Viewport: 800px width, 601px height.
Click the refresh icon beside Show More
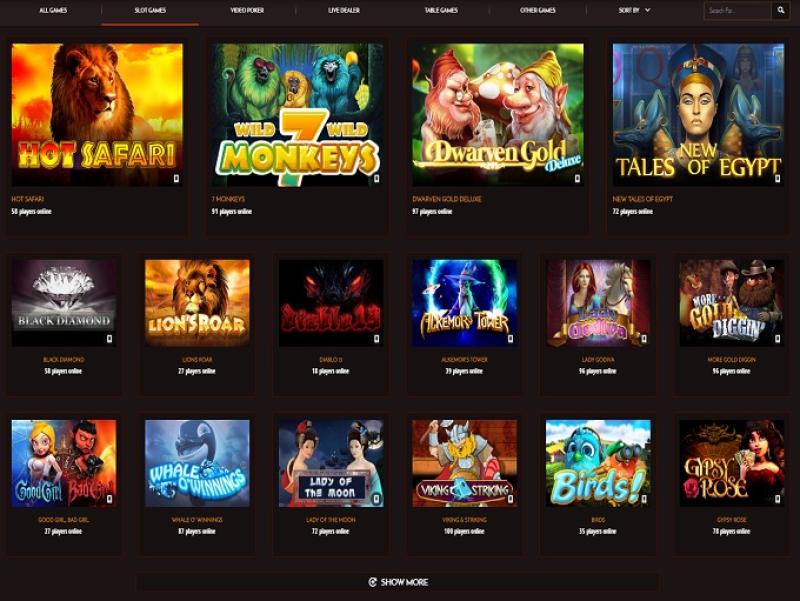pyautogui.click(x=372, y=582)
